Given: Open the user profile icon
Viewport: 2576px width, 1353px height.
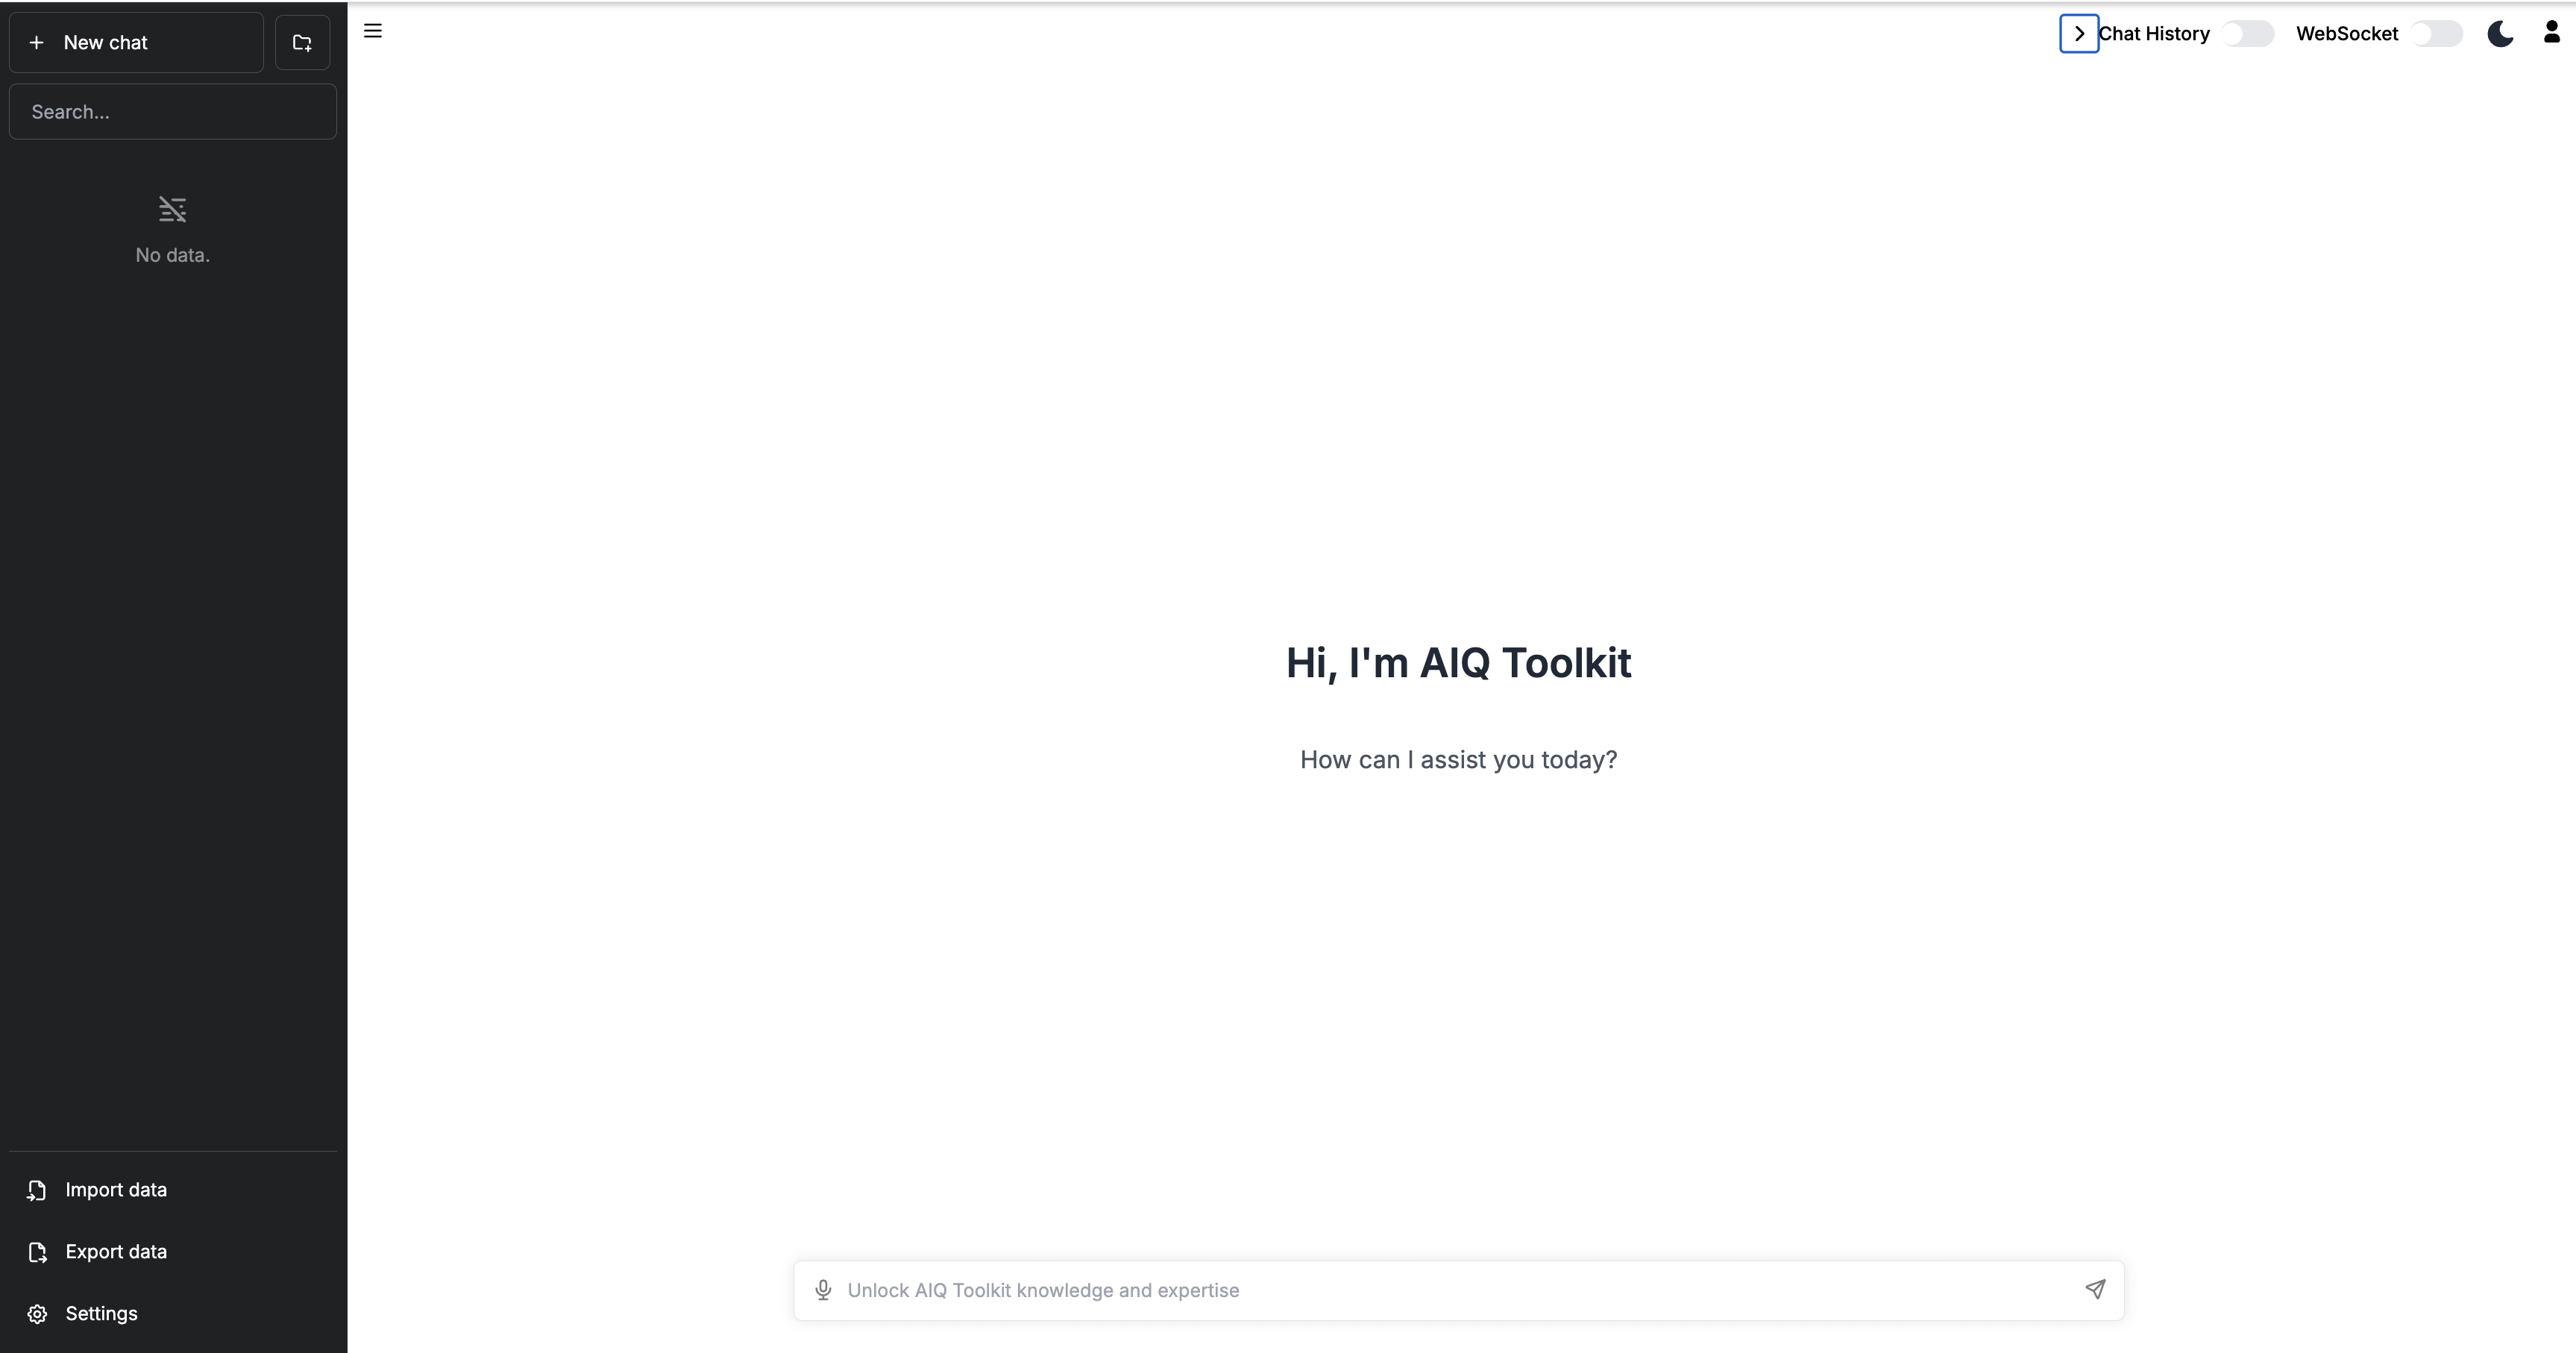Looking at the screenshot, I should point(2551,33).
